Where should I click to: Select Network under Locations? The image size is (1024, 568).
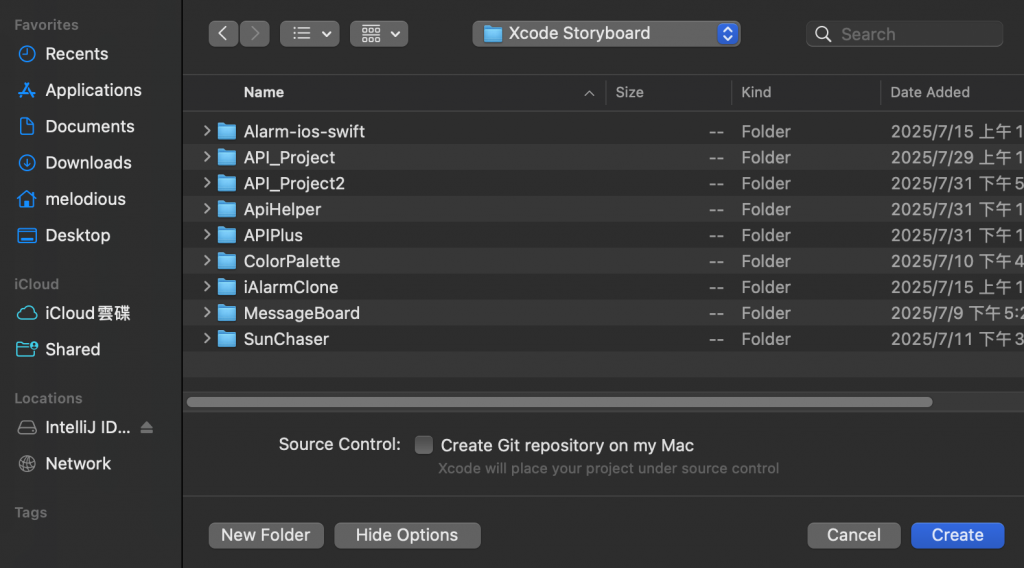[78, 464]
